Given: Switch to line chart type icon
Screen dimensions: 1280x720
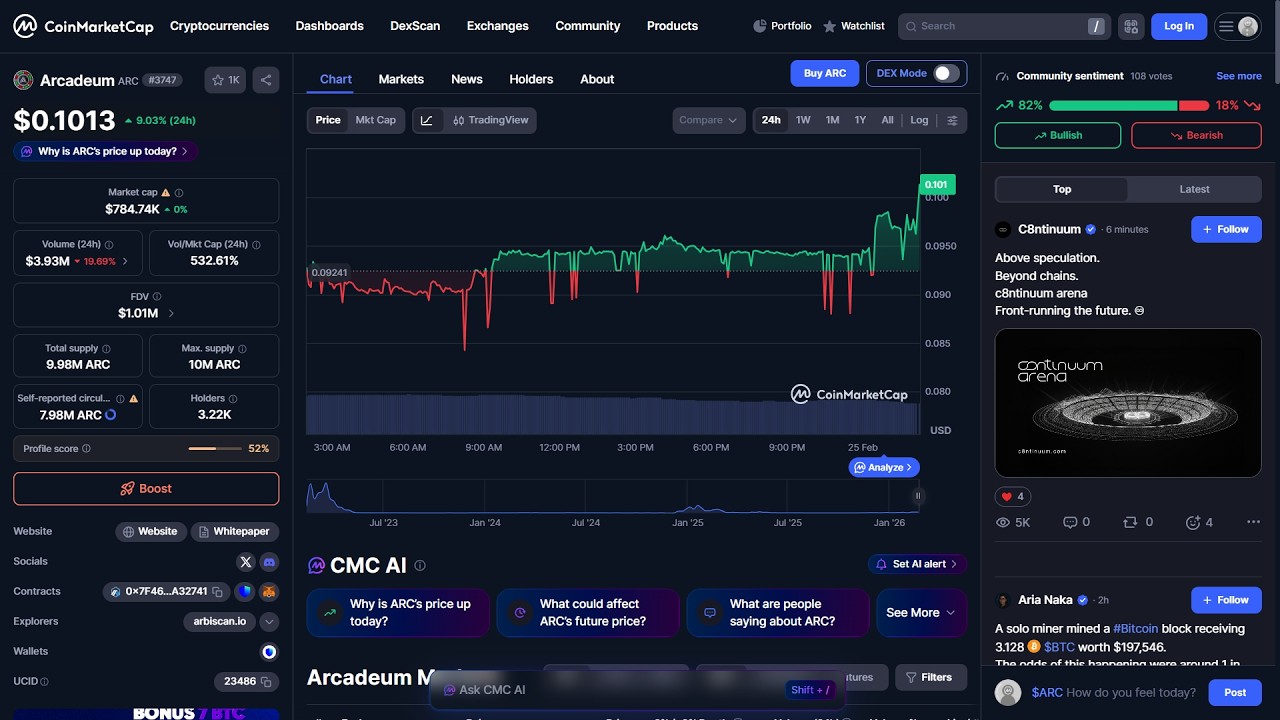Looking at the screenshot, I should pyautogui.click(x=427, y=120).
